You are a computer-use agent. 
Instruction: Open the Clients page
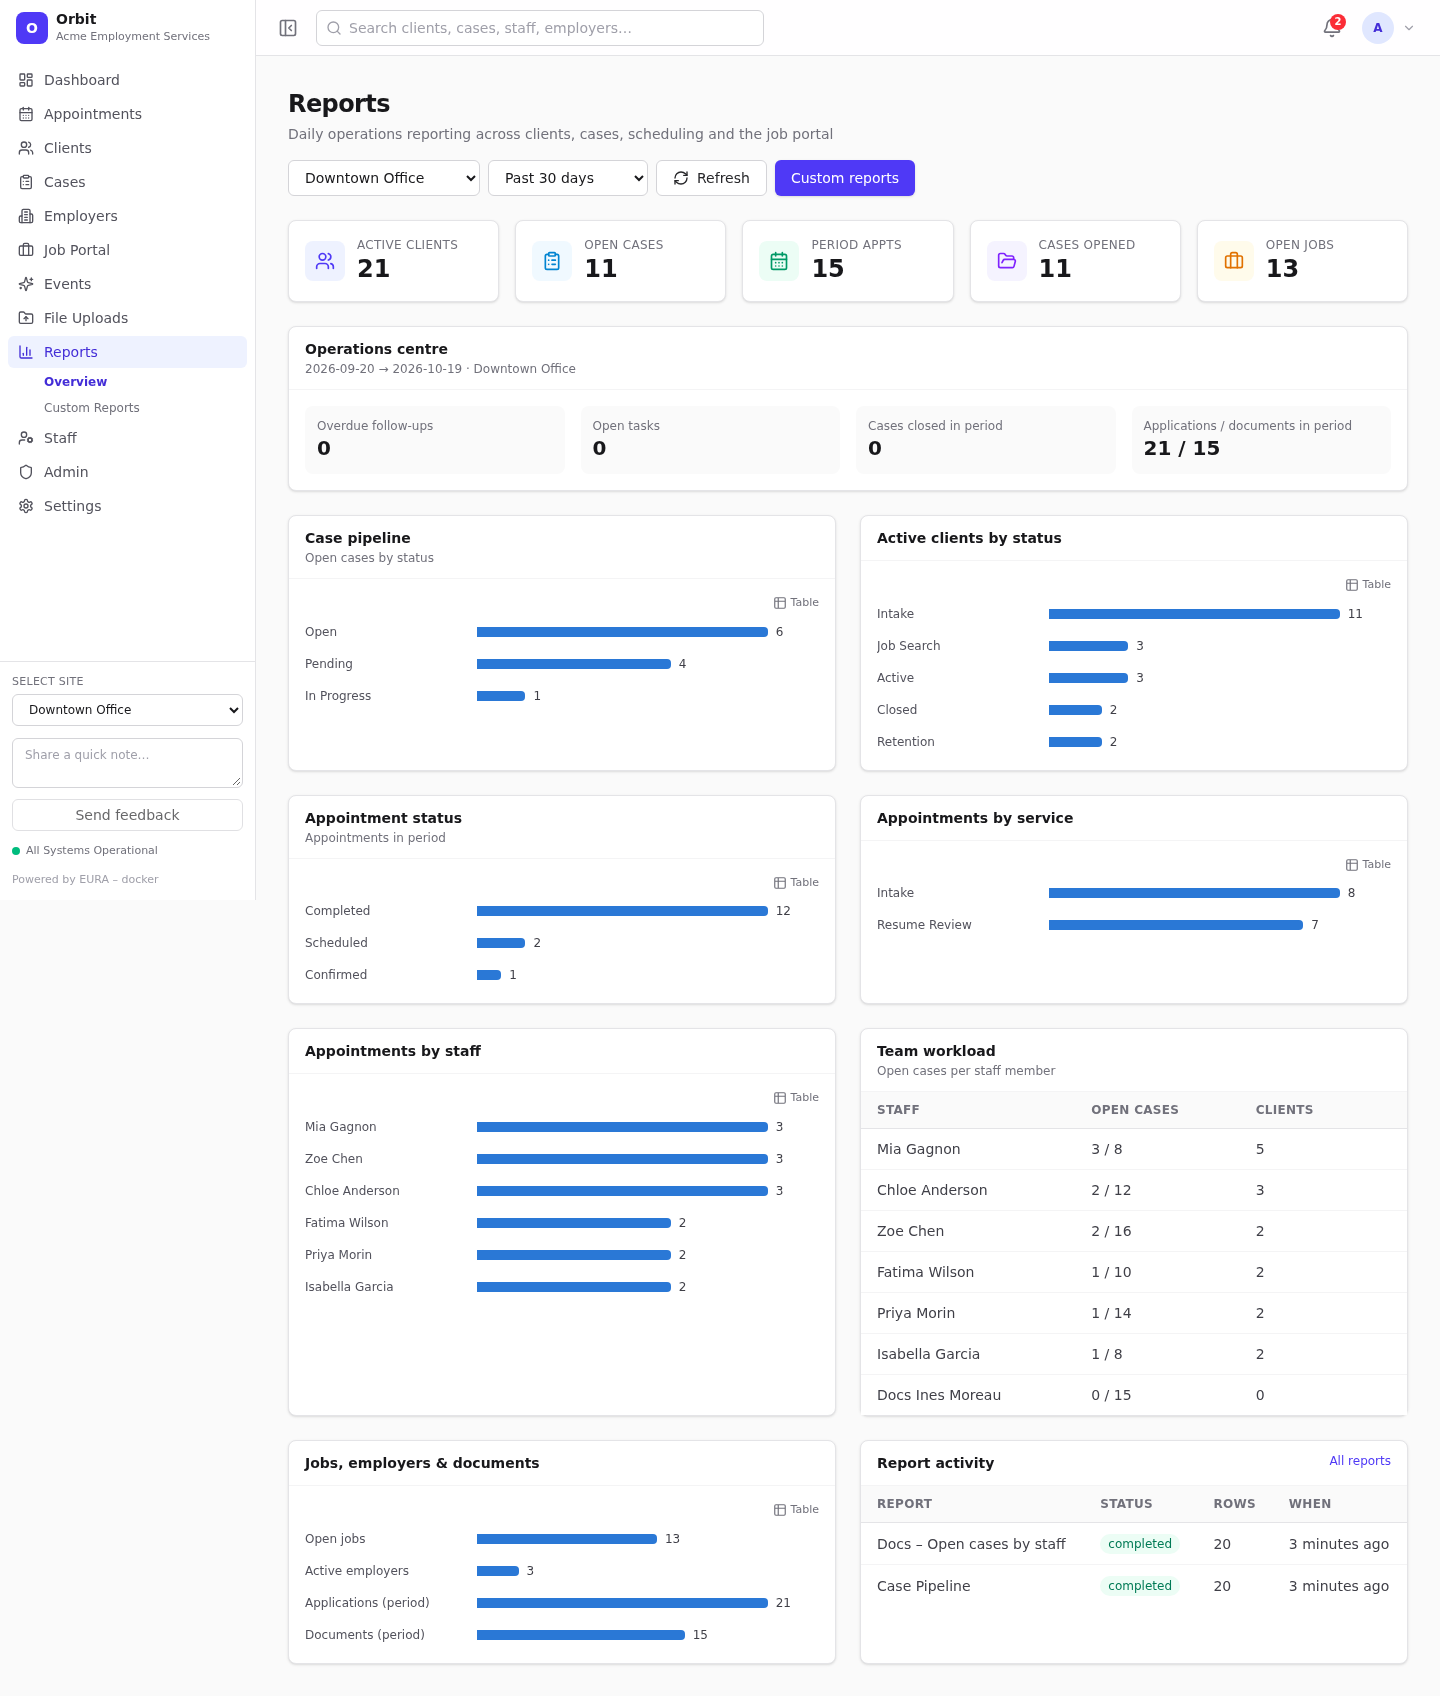(127, 148)
